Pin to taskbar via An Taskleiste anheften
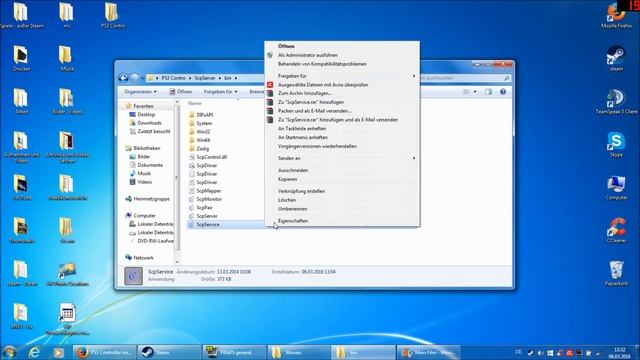Viewport: 640px width, 360px height. (302, 129)
